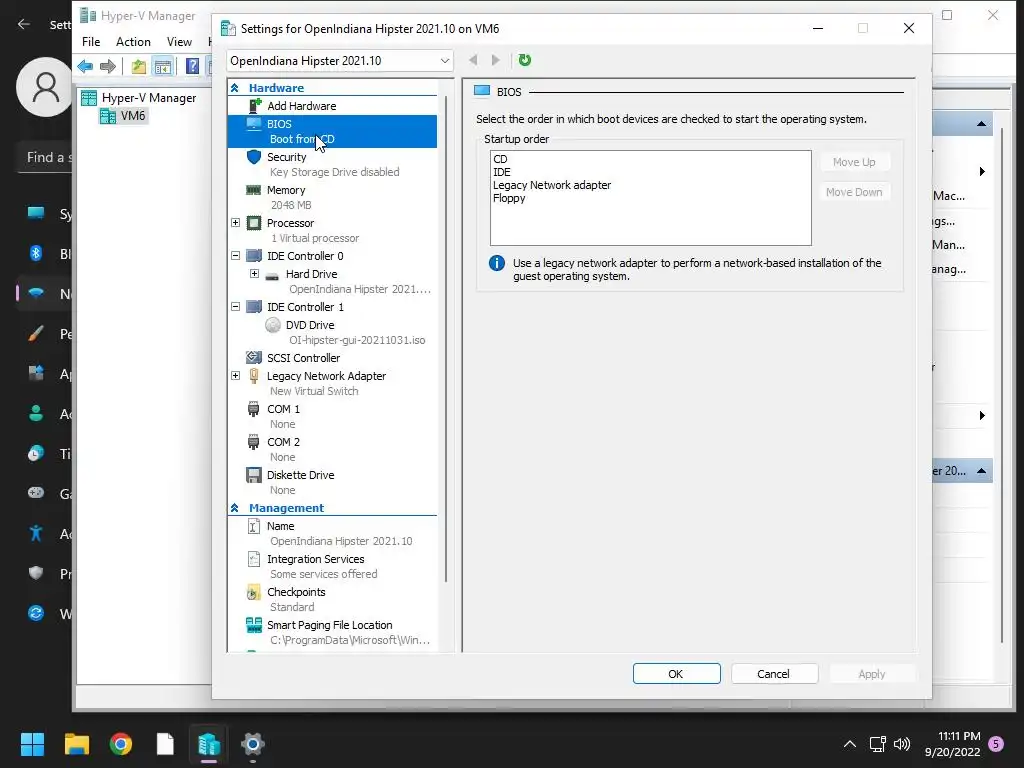Click the Cancel button

774,673
